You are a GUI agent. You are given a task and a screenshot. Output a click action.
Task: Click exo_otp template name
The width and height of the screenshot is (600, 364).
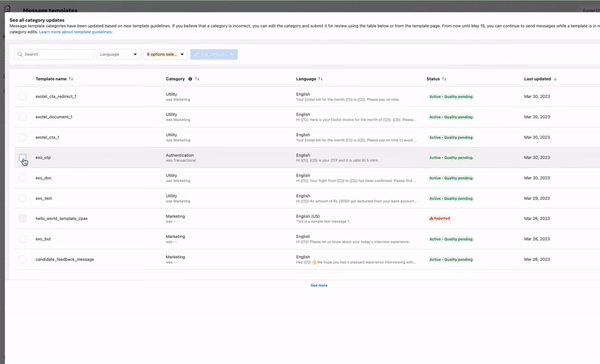tap(43, 157)
